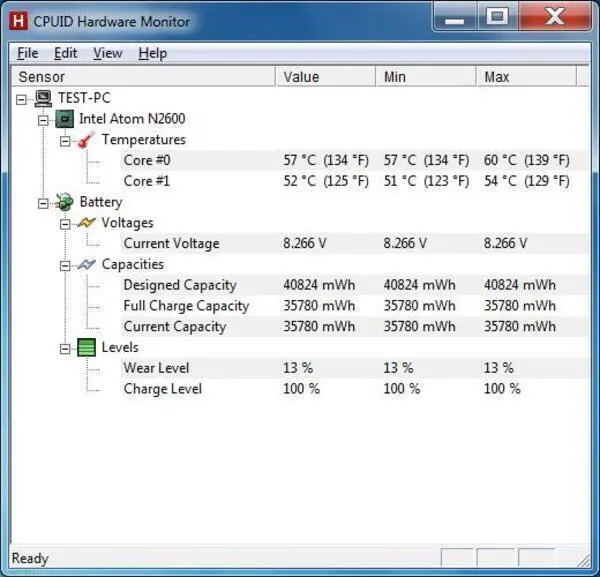Viewport: 600px width, 577px height.
Task: Collapse the TEST-PC tree node
Action: point(21,100)
